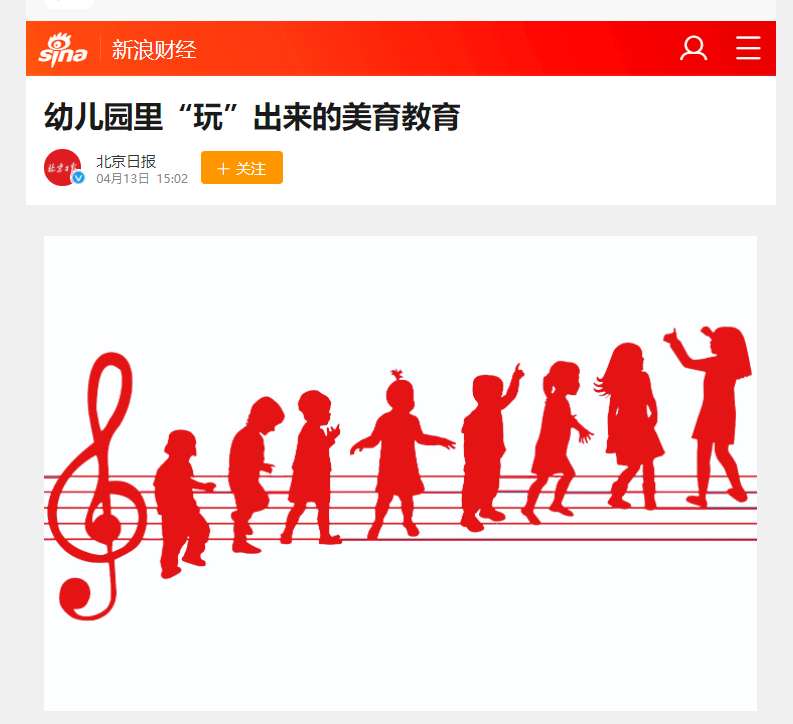Follow the author with 关注 button
Image resolution: width=793 pixels, height=724 pixels.
(242, 167)
